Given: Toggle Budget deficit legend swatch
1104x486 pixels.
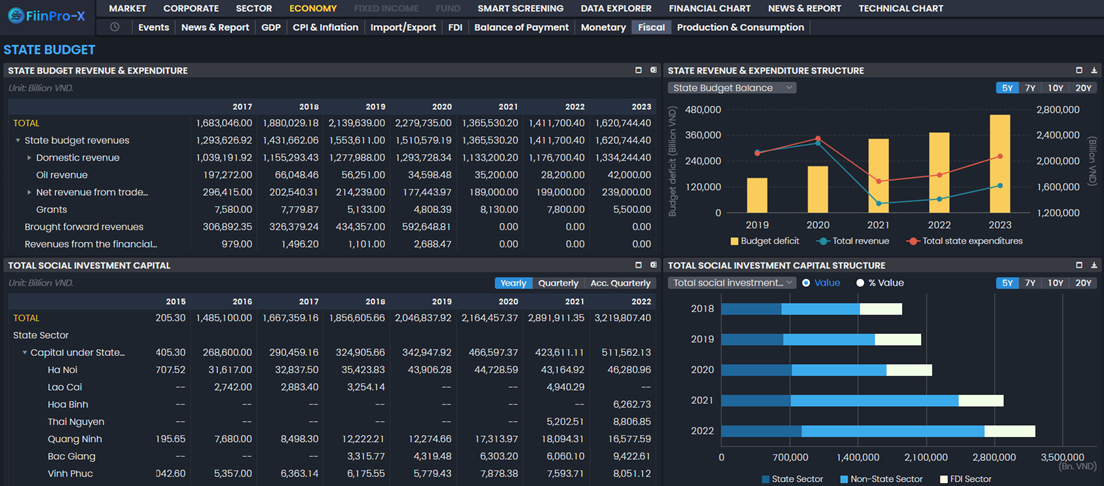Looking at the screenshot, I should [735, 241].
